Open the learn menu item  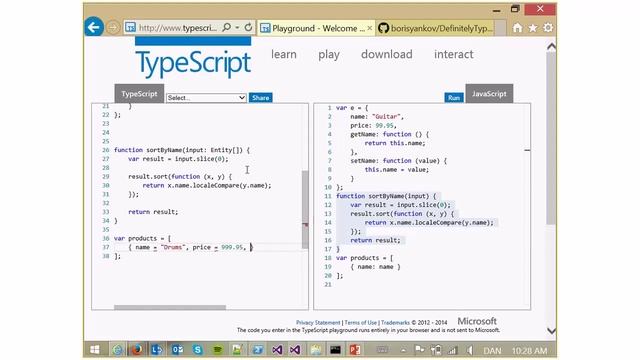click(284, 54)
